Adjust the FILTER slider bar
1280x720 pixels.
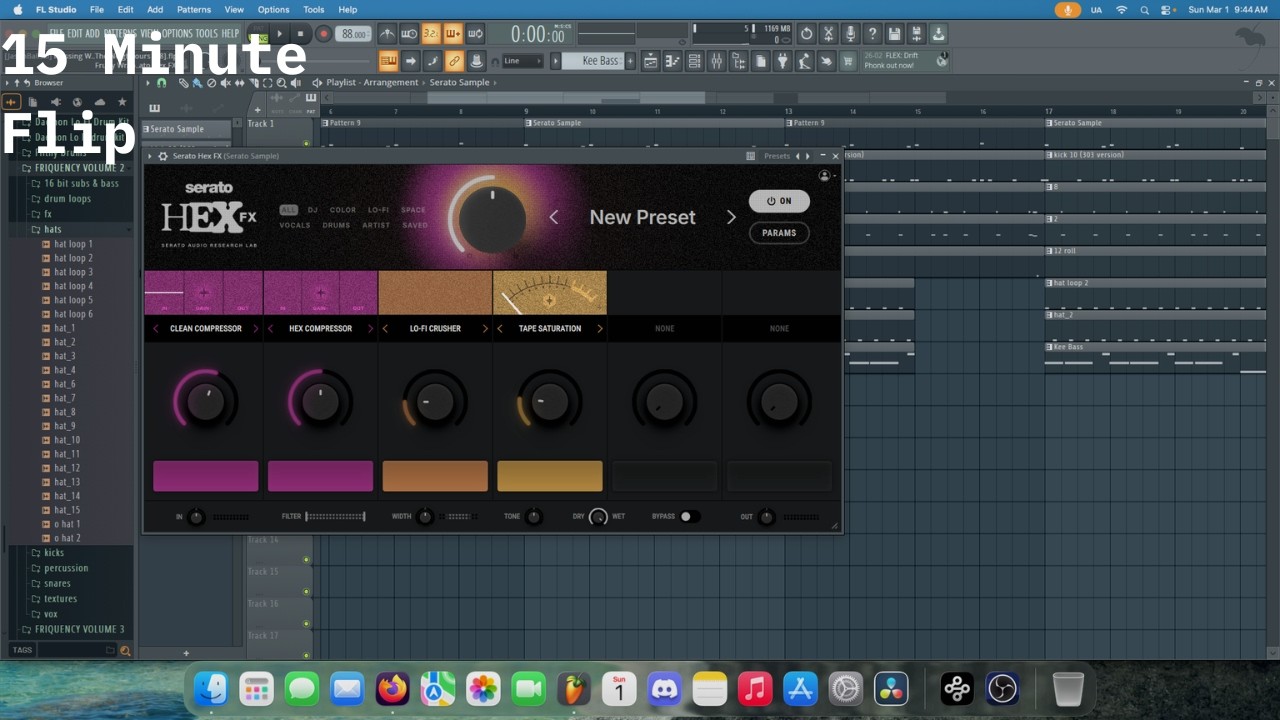click(x=335, y=516)
